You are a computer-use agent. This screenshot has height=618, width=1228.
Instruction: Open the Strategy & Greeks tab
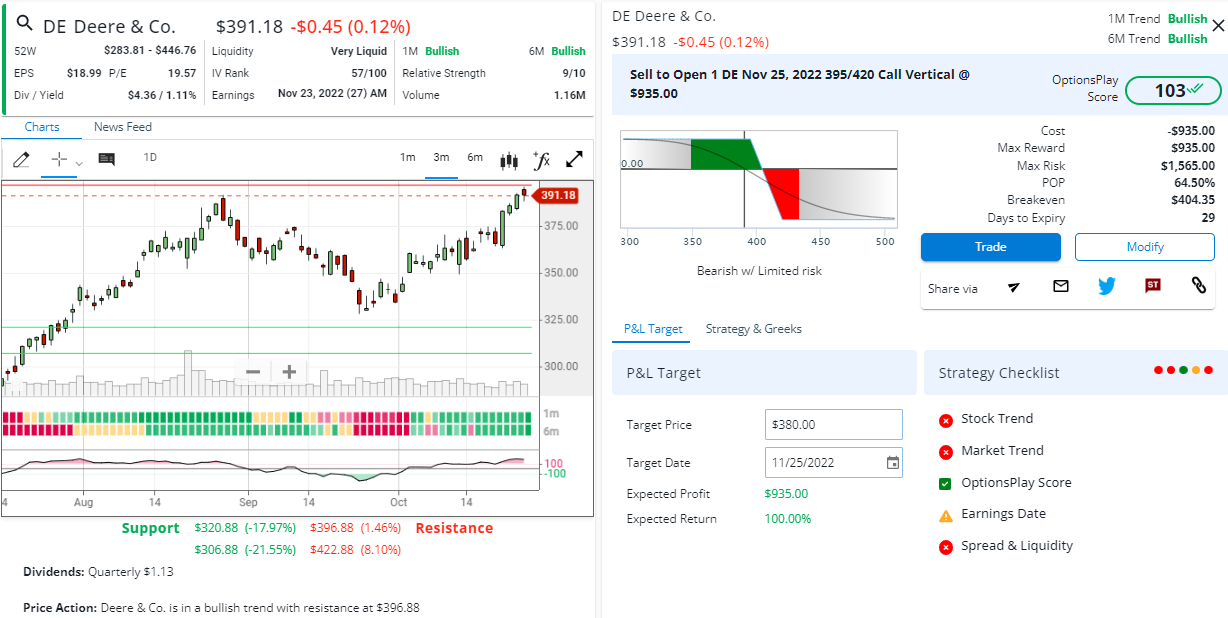click(x=754, y=329)
